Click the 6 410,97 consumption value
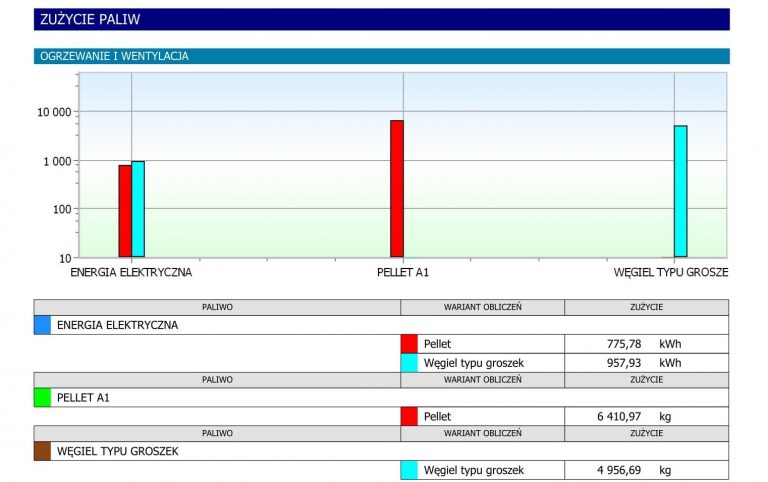768x482 pixels. click(619, 416)
